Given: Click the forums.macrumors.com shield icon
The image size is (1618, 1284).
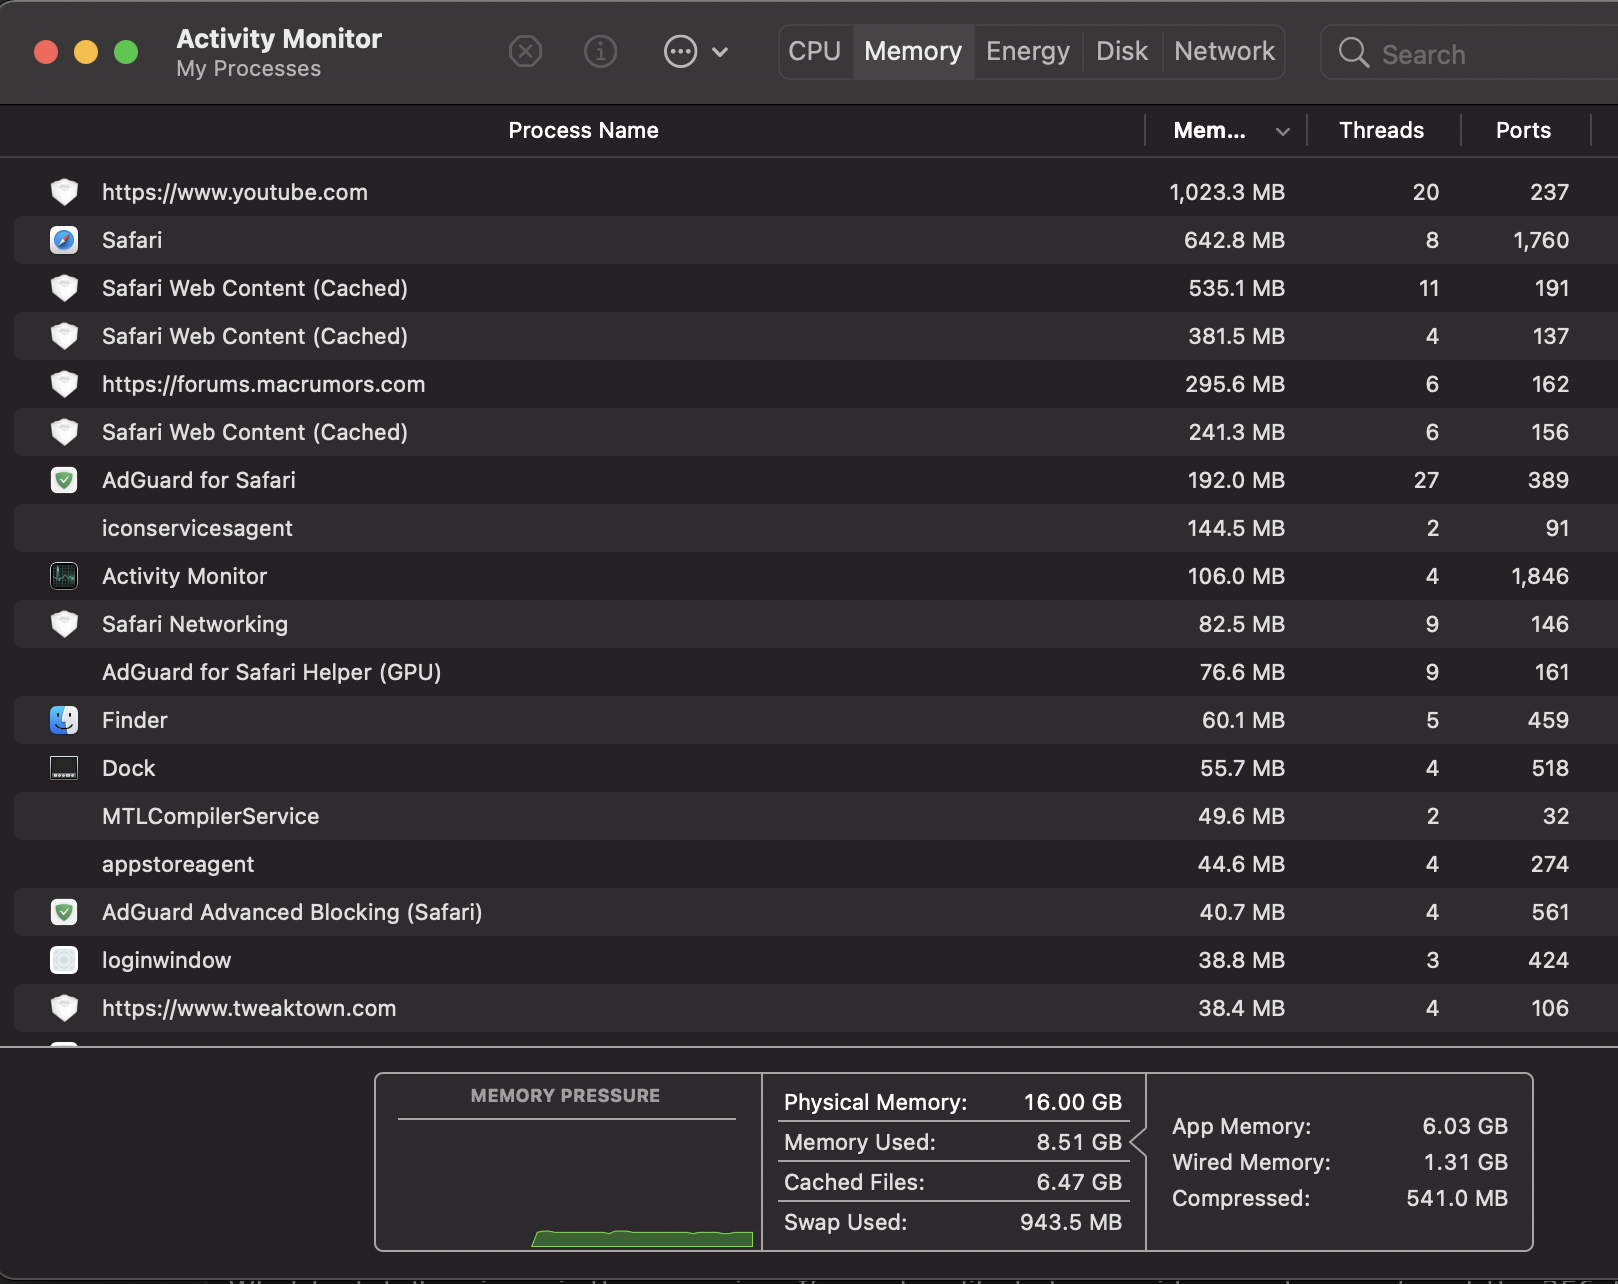Looking at the screenshot, I should 64,384.
